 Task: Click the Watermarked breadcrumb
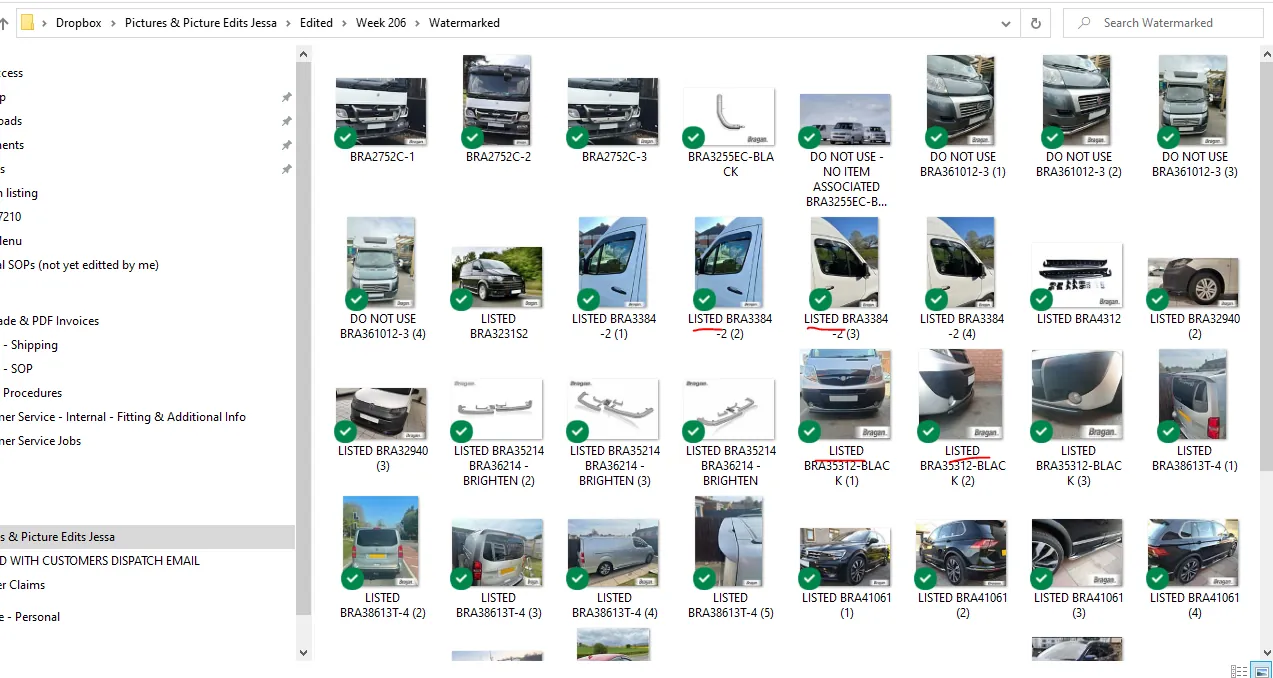pyautogui.click(x=464, y=23)
